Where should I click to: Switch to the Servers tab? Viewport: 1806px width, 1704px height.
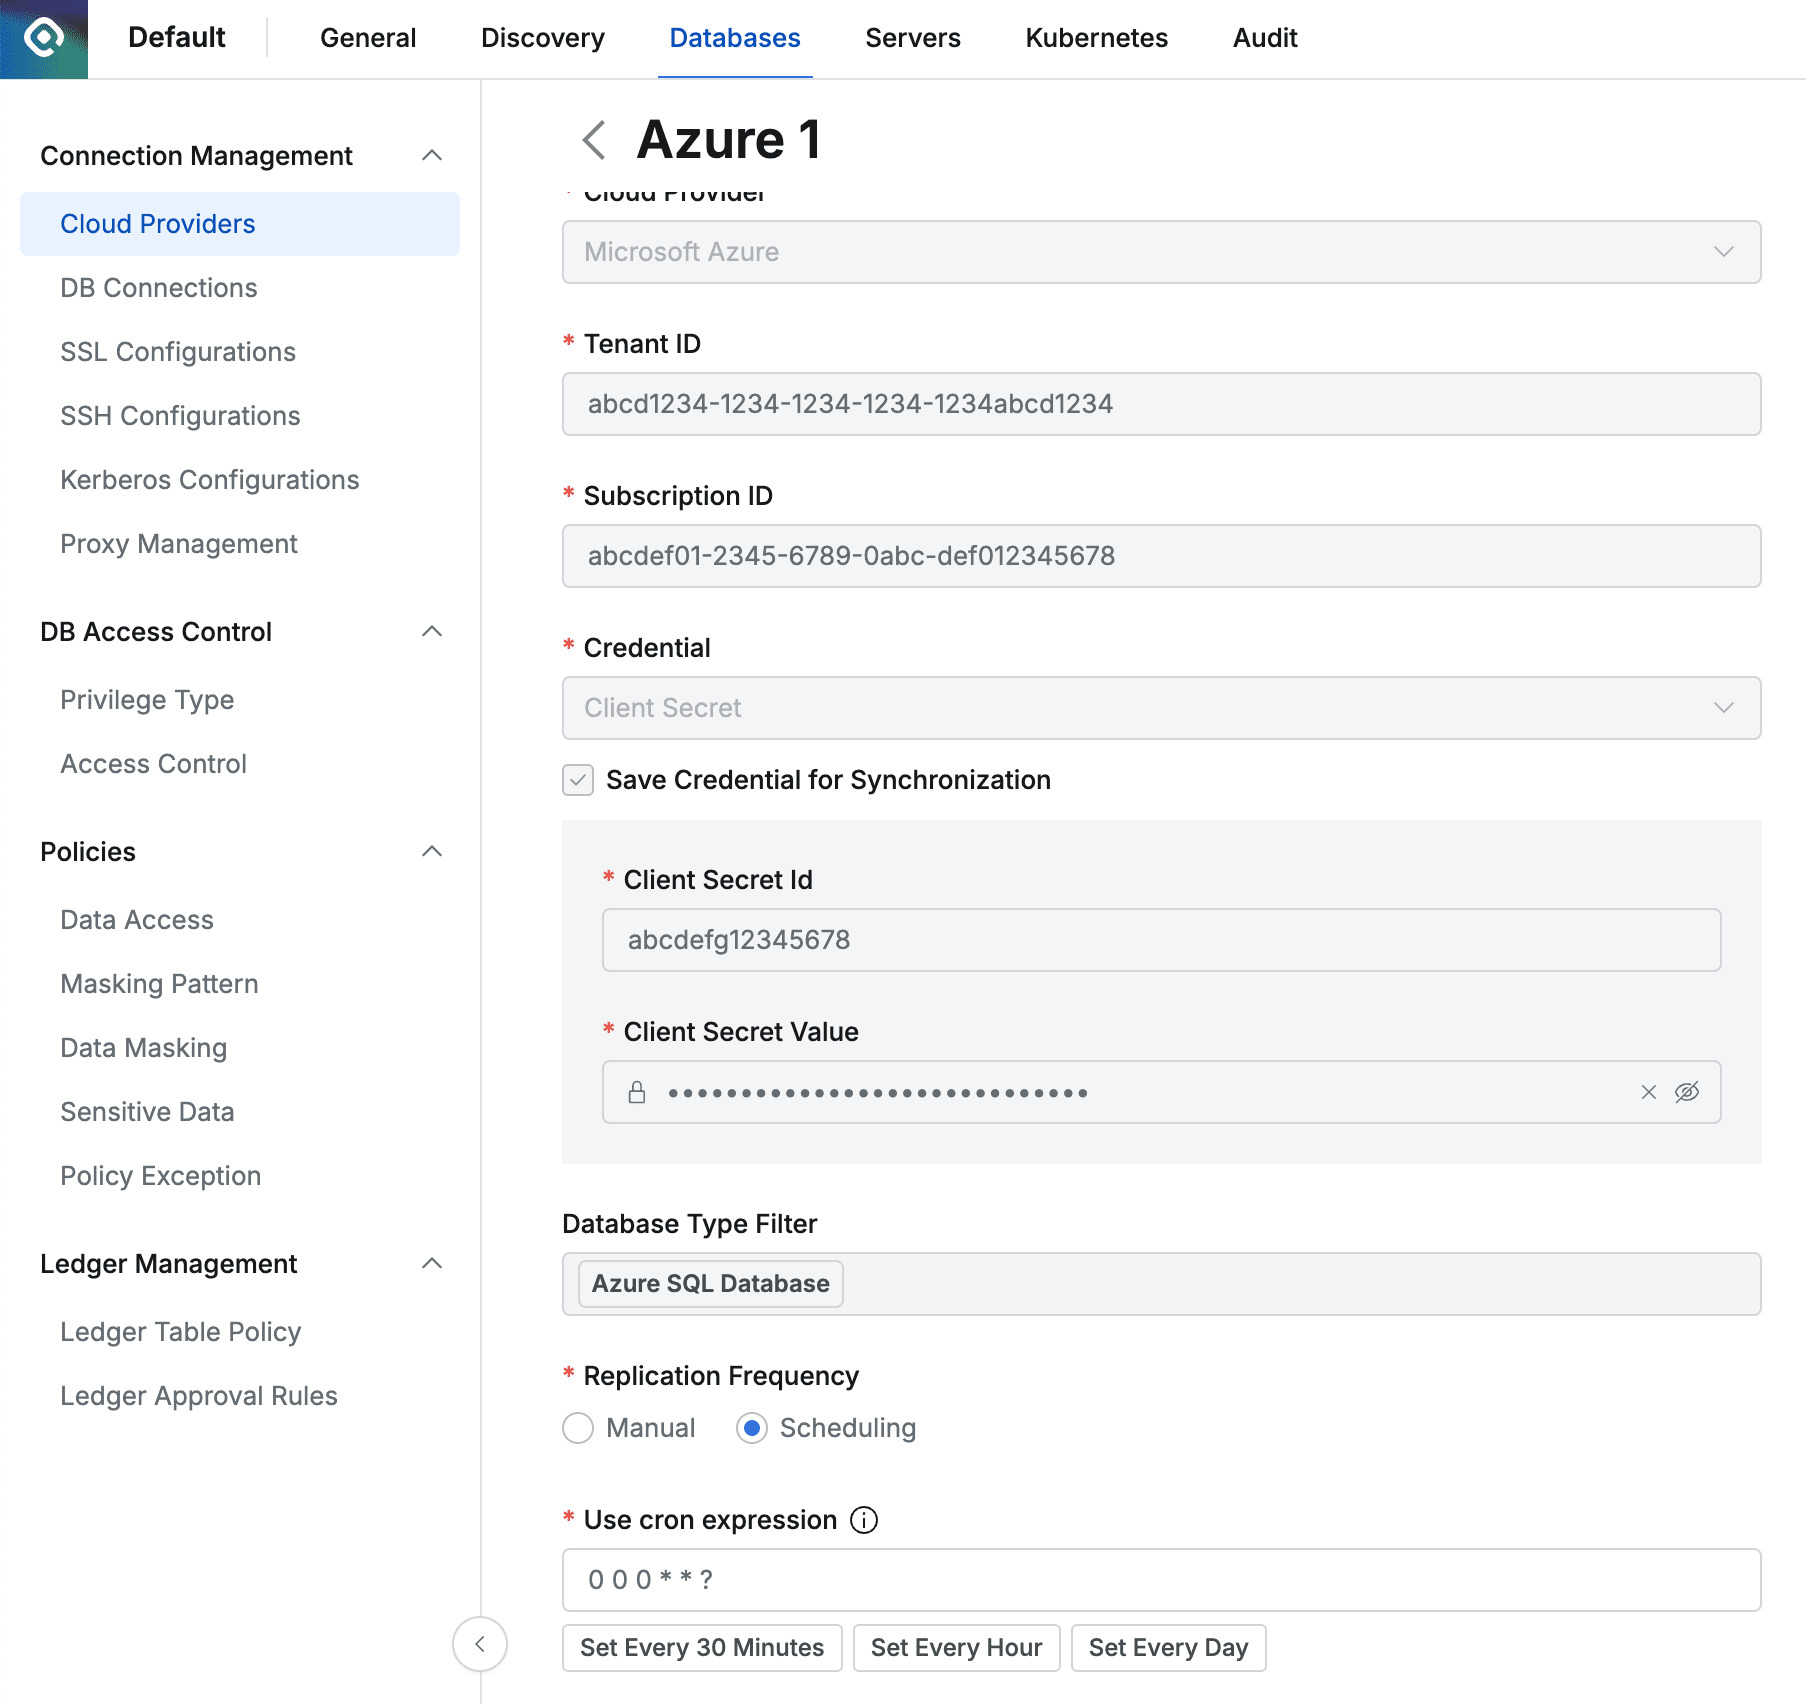911,38
